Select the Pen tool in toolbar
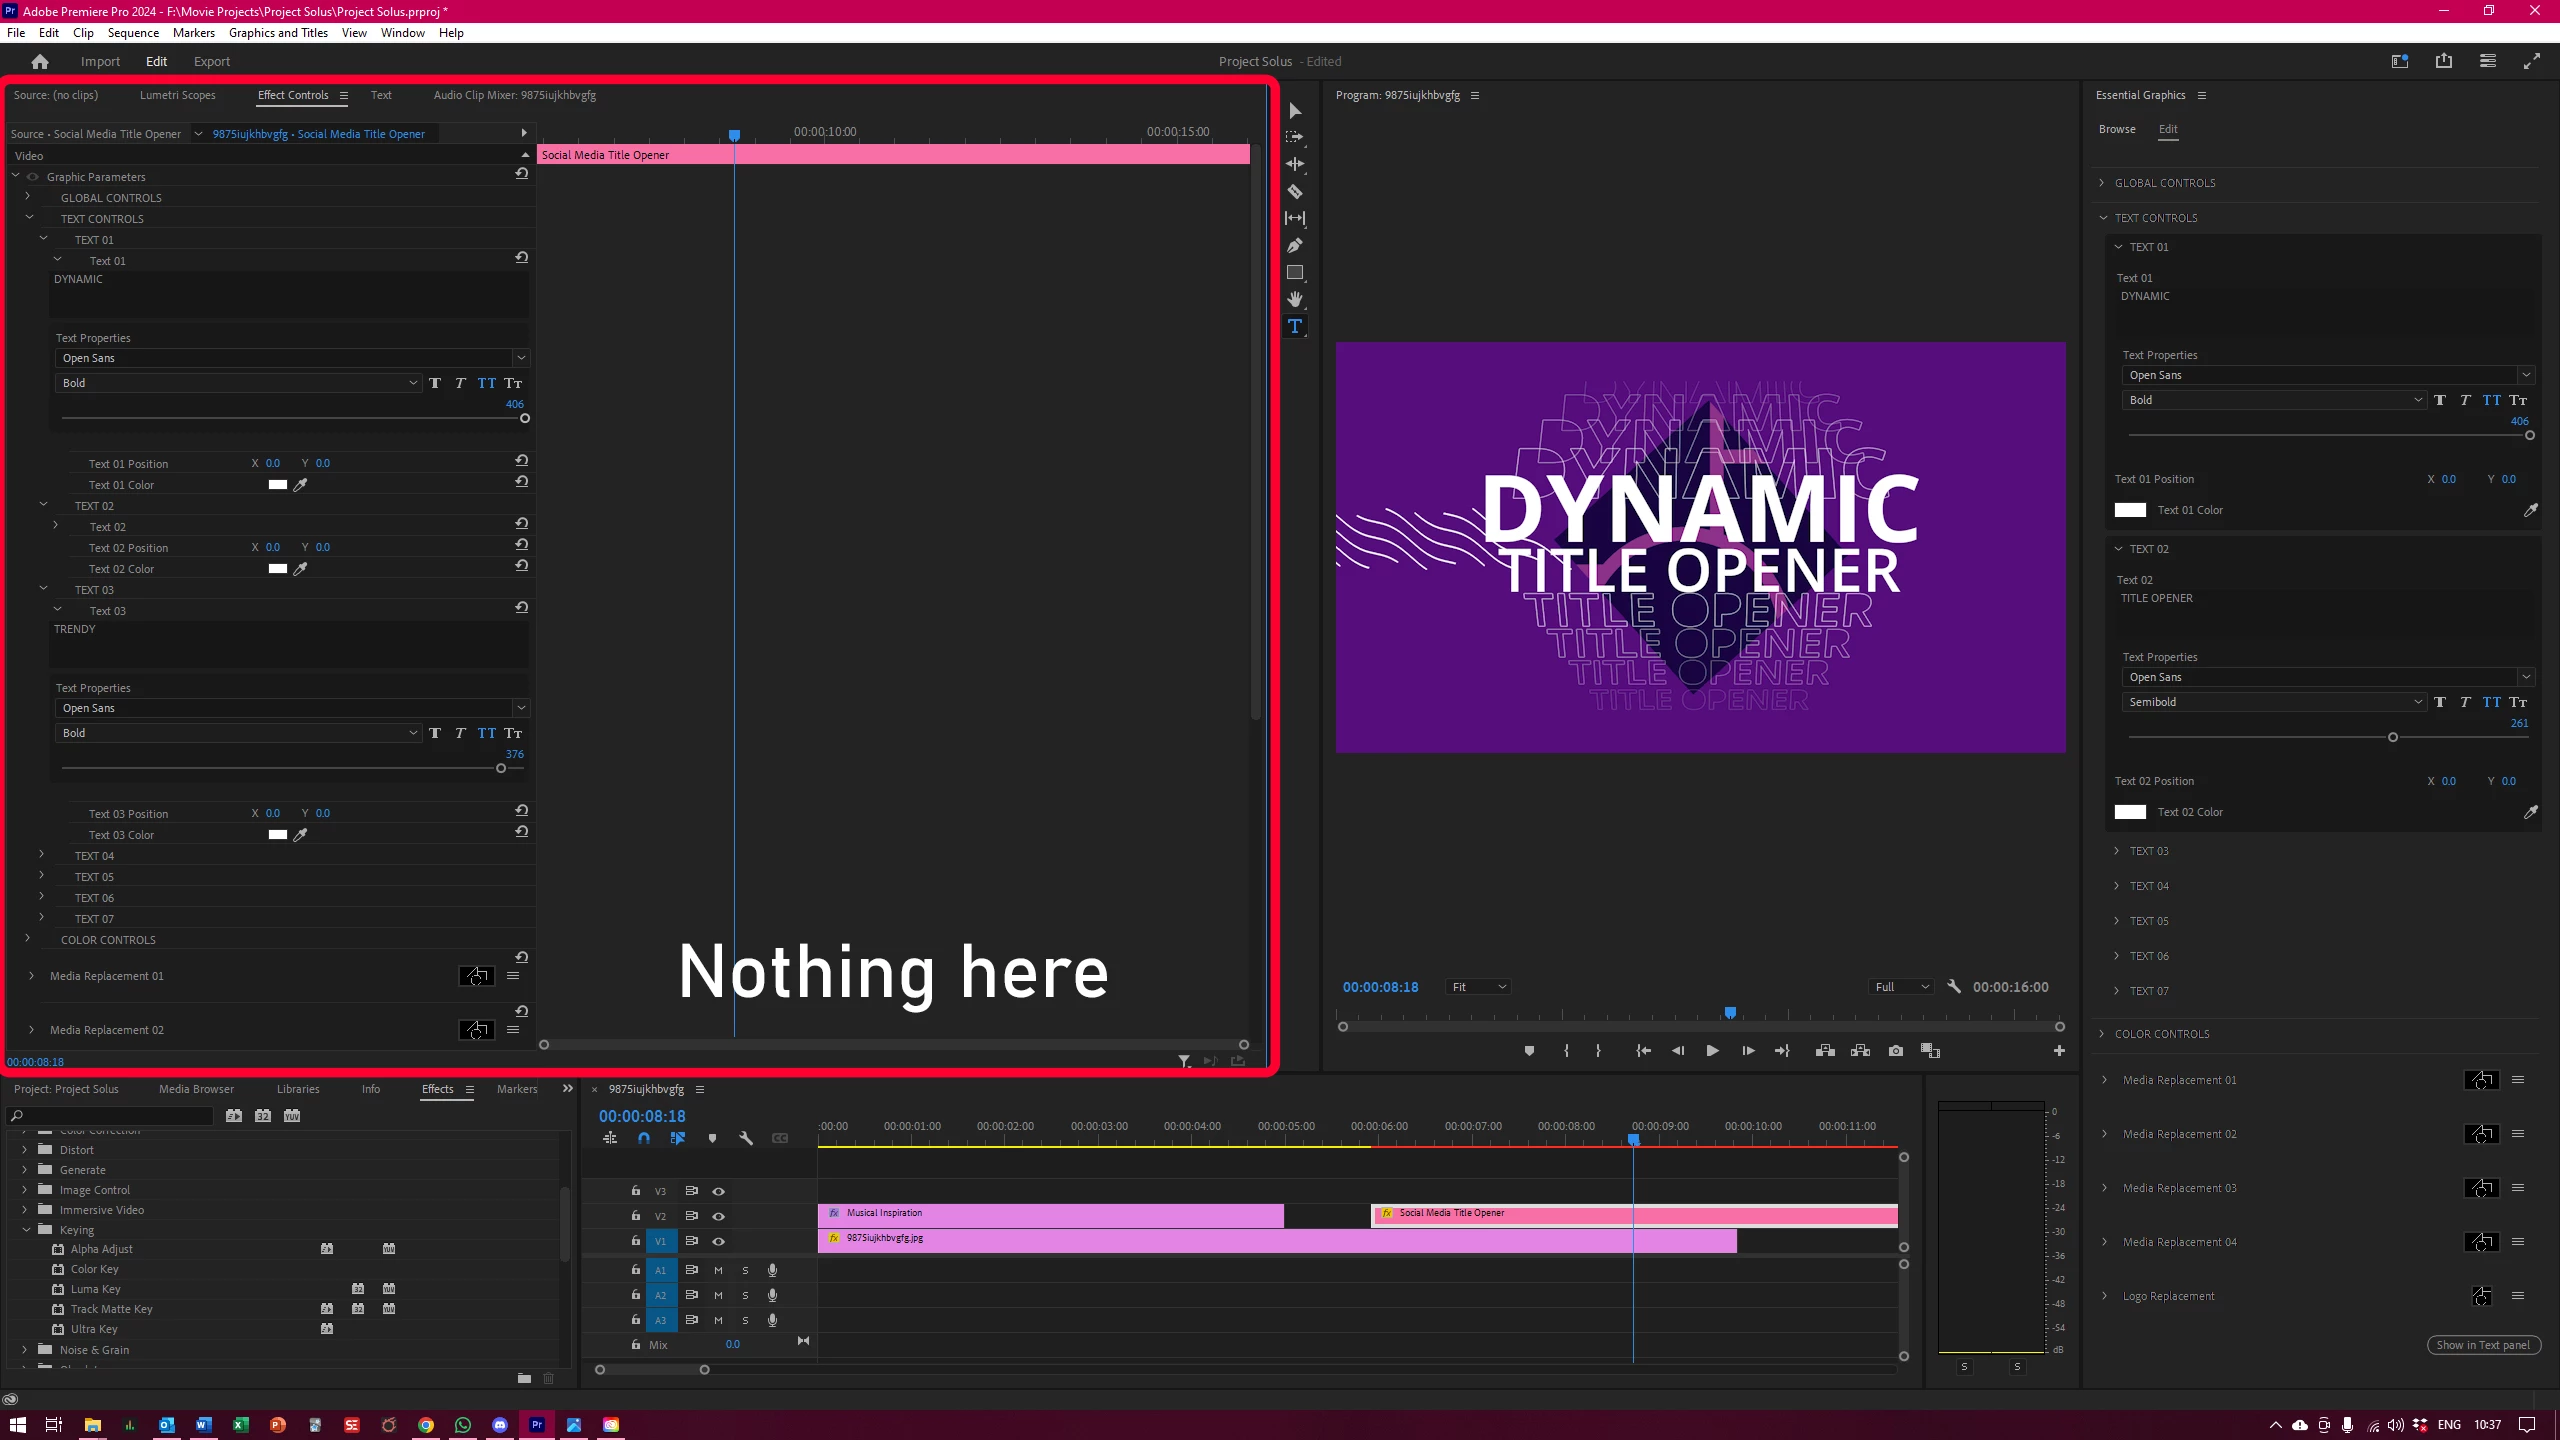The image size is (2560, 1440). [1295, 245]
